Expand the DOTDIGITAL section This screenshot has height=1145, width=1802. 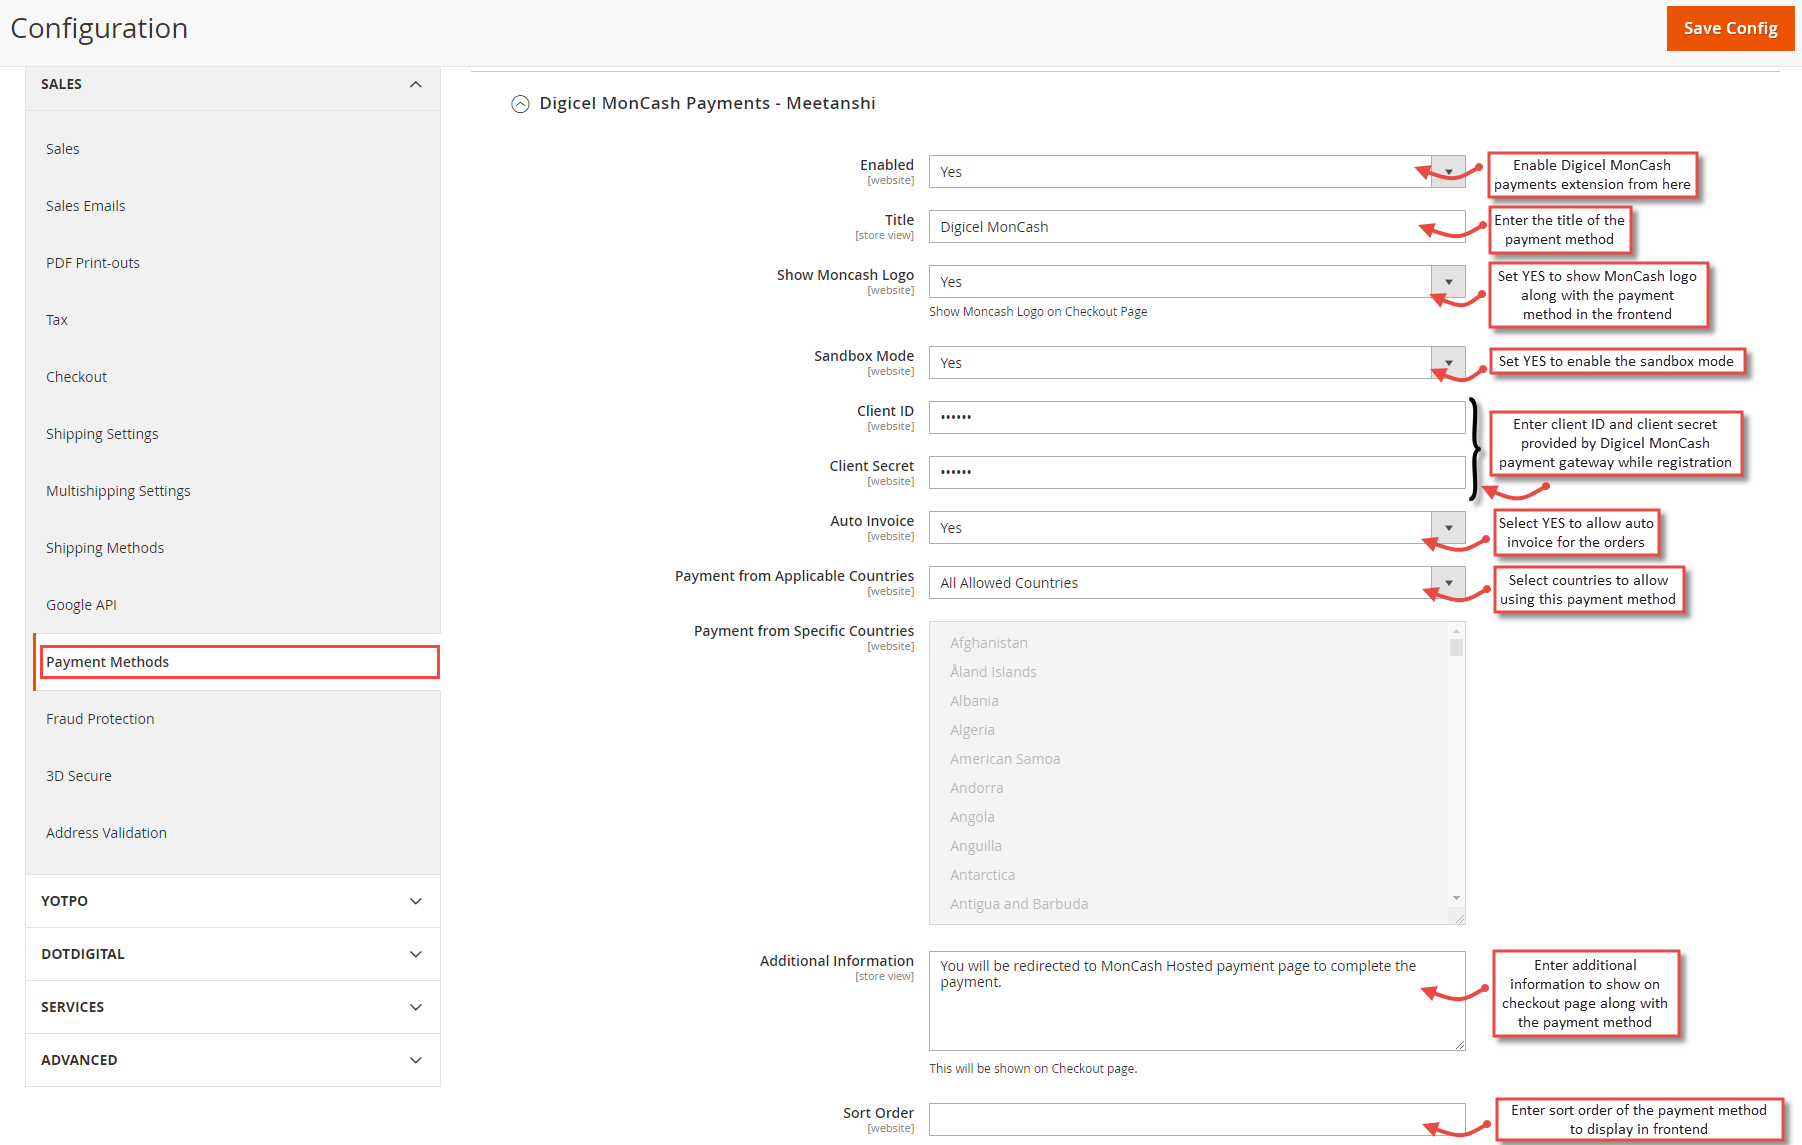(x=233, y=954)
